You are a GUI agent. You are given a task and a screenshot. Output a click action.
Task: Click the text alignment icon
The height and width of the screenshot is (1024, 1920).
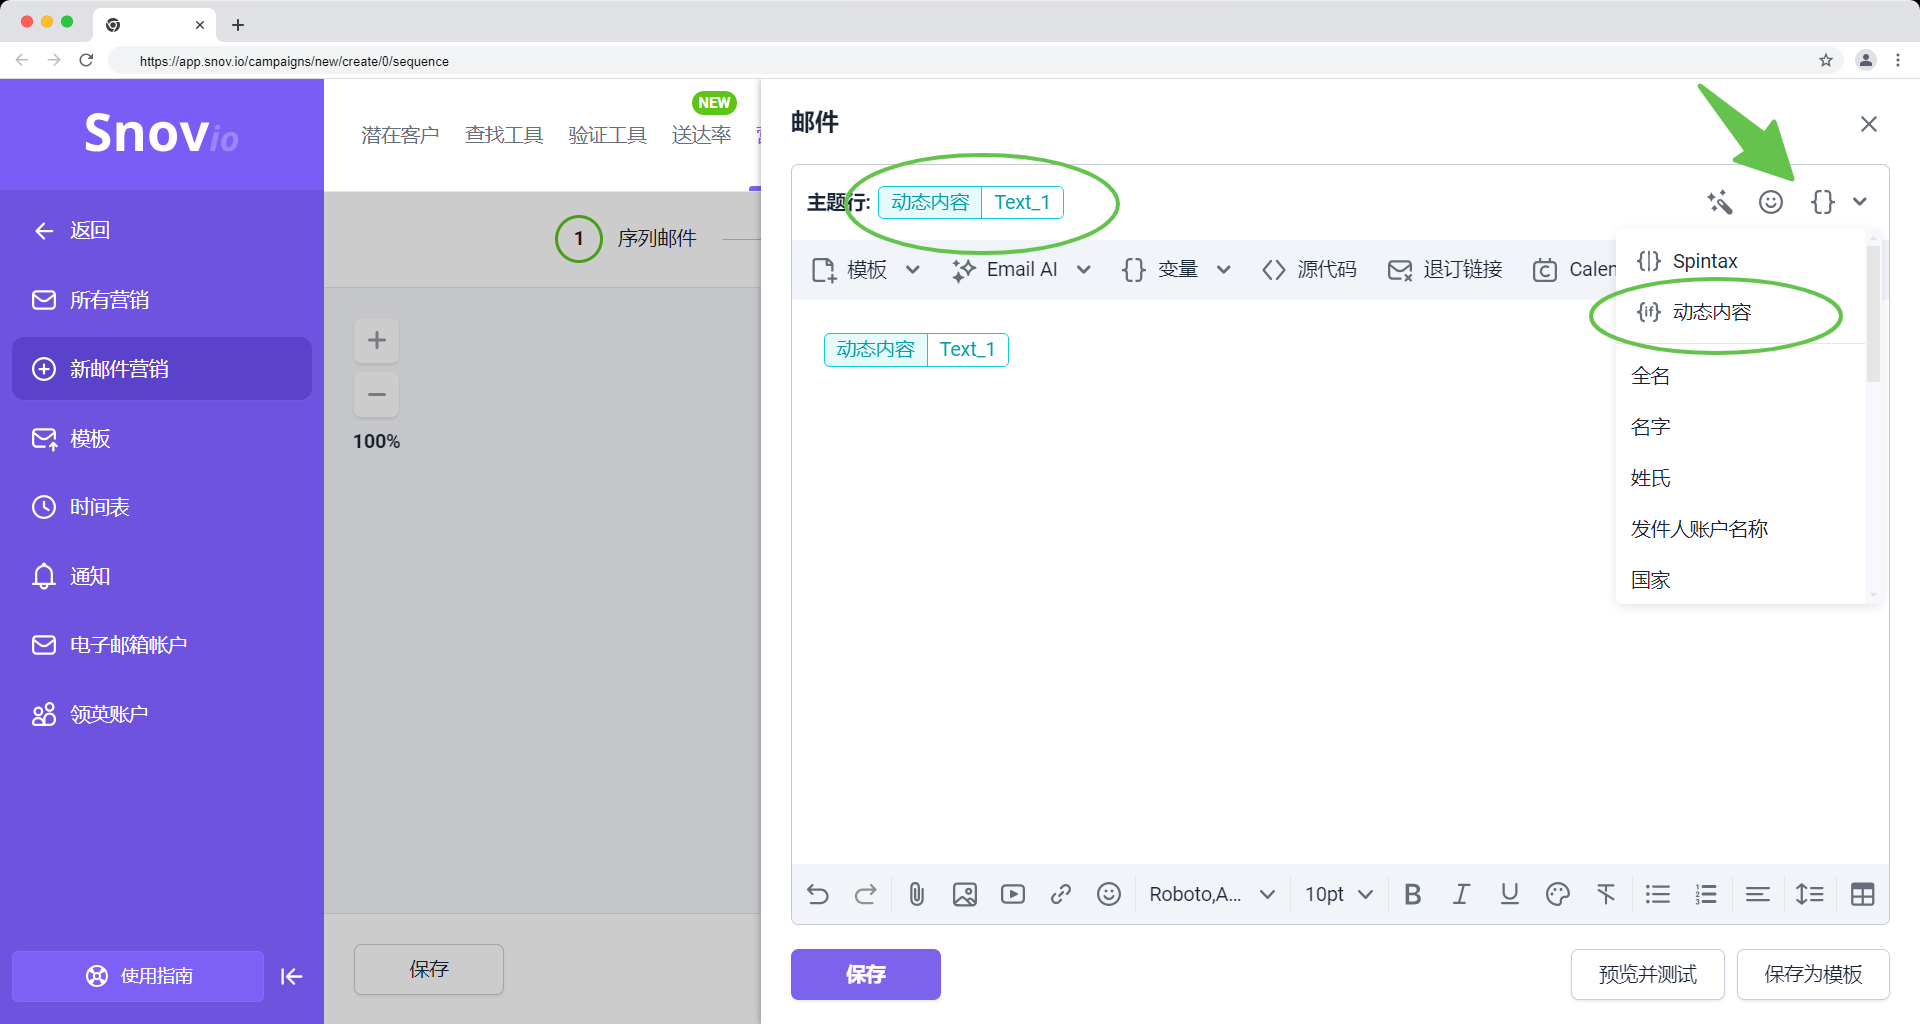click(x=1758, y=894)
